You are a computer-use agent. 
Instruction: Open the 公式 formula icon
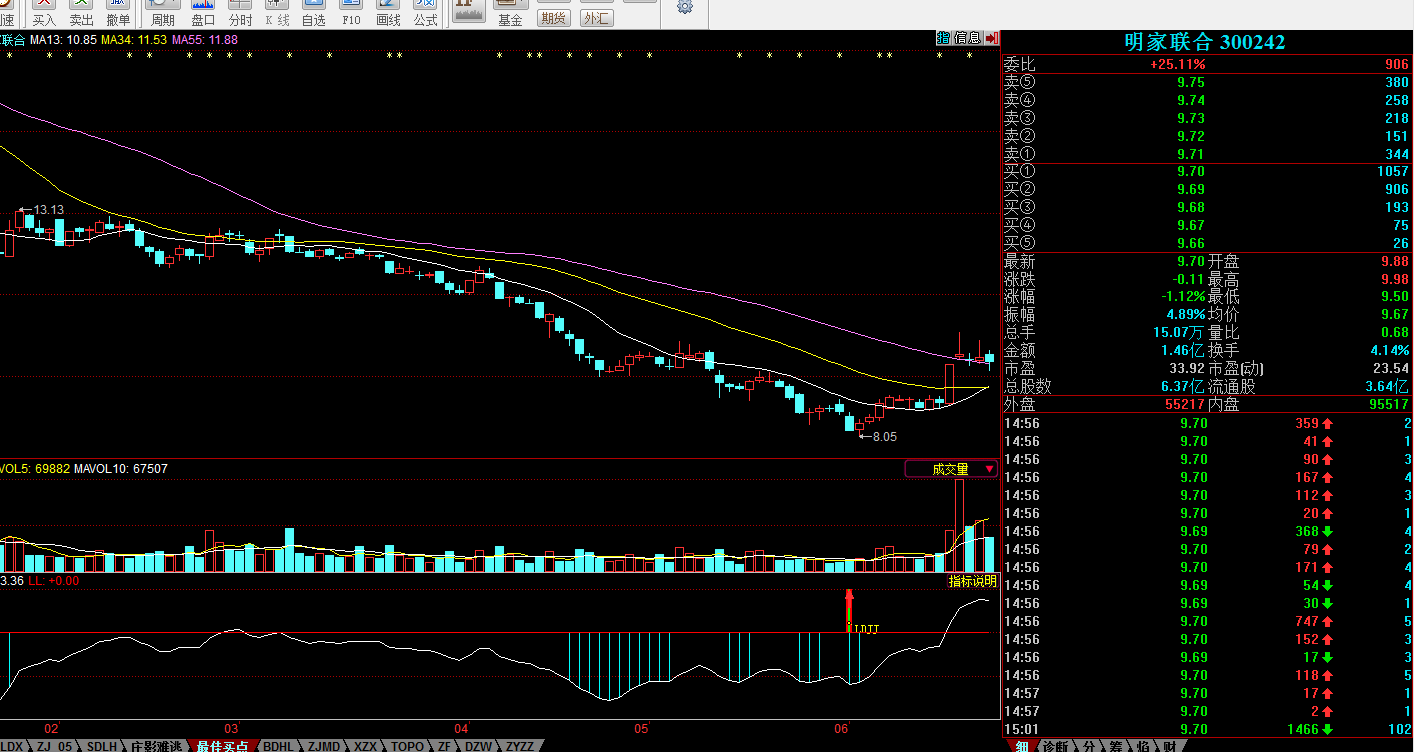[x=425, y=13]
